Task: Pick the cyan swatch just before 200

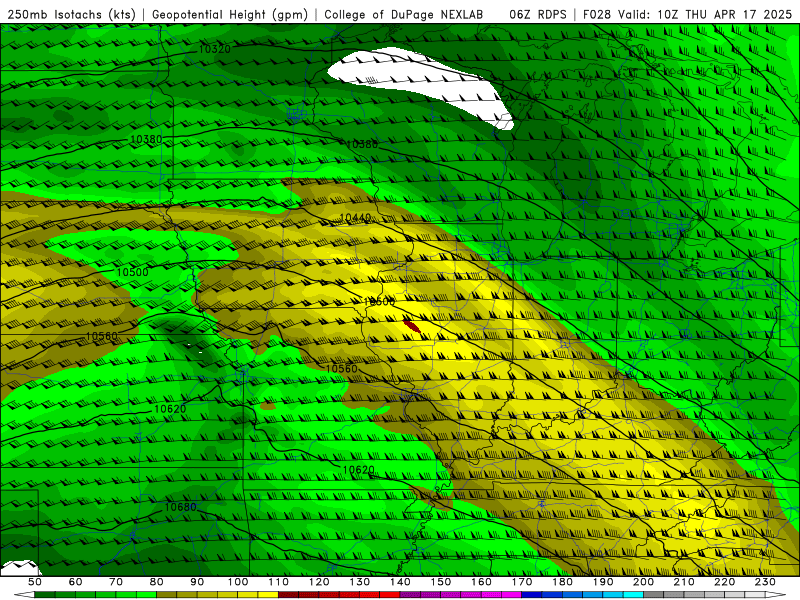Action: click(x=634, y=595)
